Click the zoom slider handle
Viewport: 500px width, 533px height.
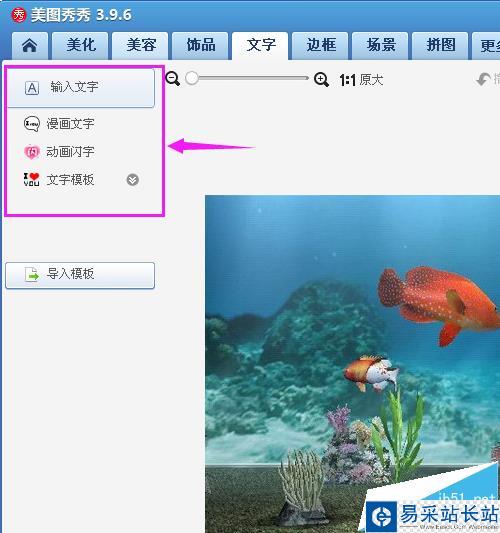pyautogui.click(x=192, y=78)
